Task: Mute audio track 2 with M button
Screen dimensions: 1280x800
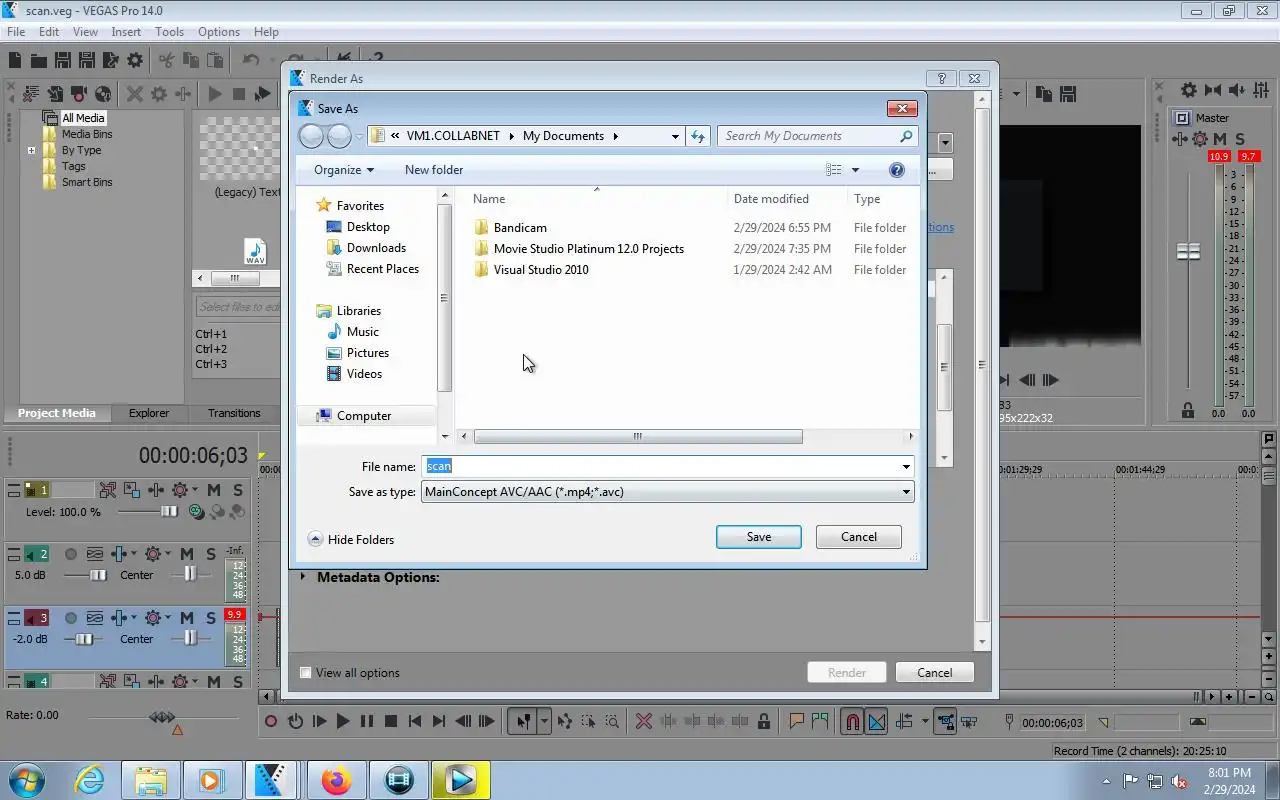Action: click(x=187, y=554)
